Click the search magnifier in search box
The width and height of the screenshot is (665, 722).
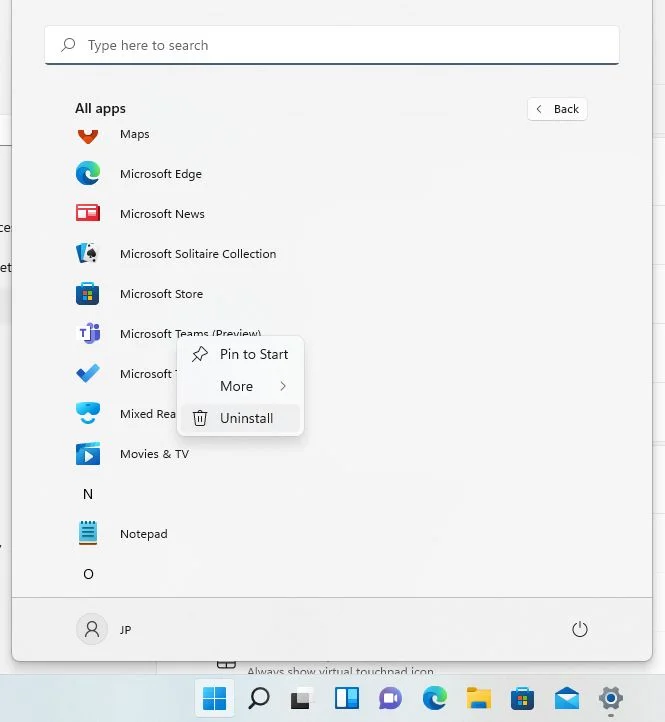(68, 45)
